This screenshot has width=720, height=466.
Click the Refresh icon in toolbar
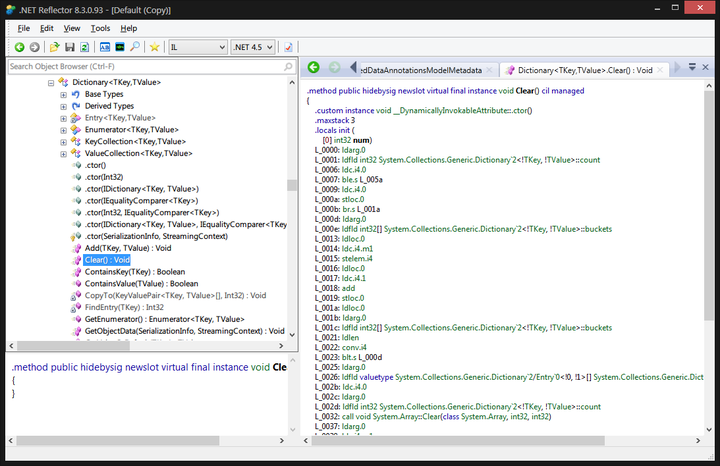coord(85,47)
